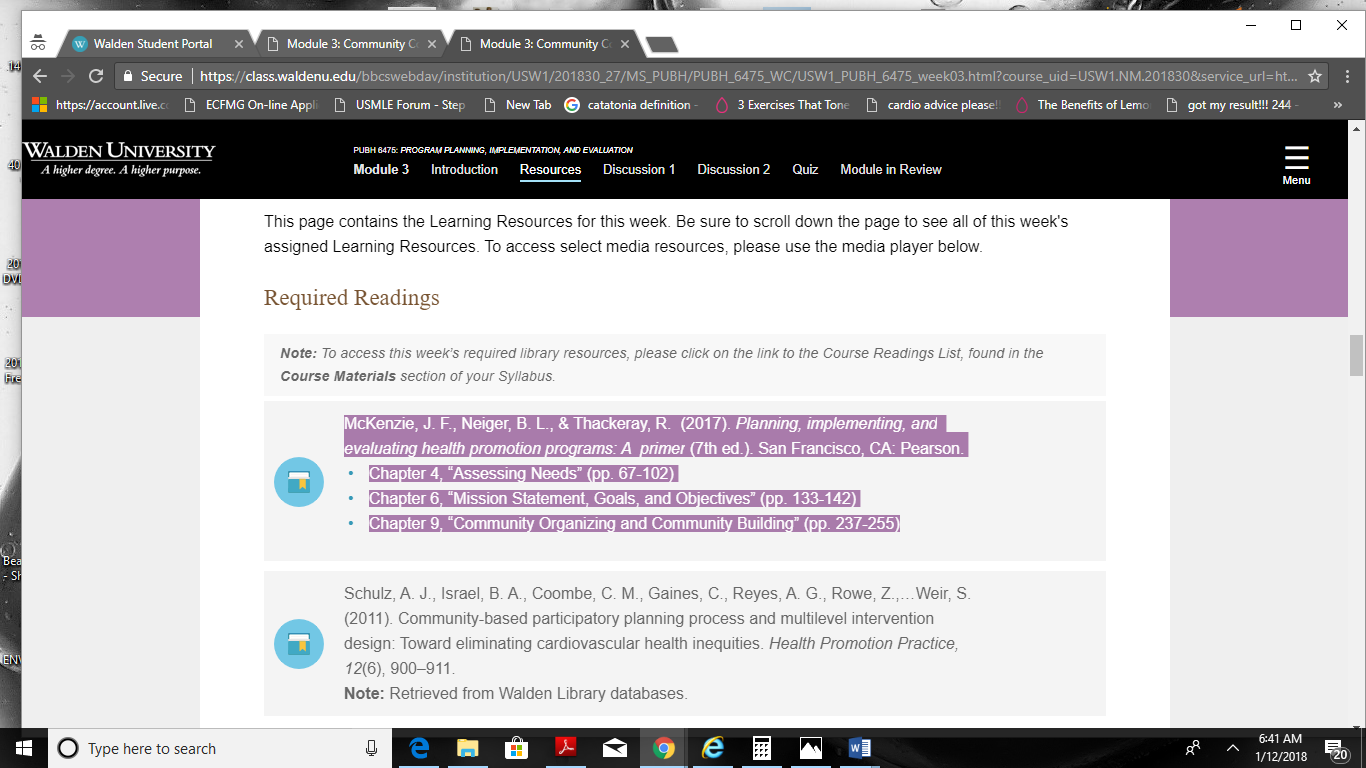Click the Health Promotion Practice journal title
Viewport: 1366px width, 768px height.
864,643
